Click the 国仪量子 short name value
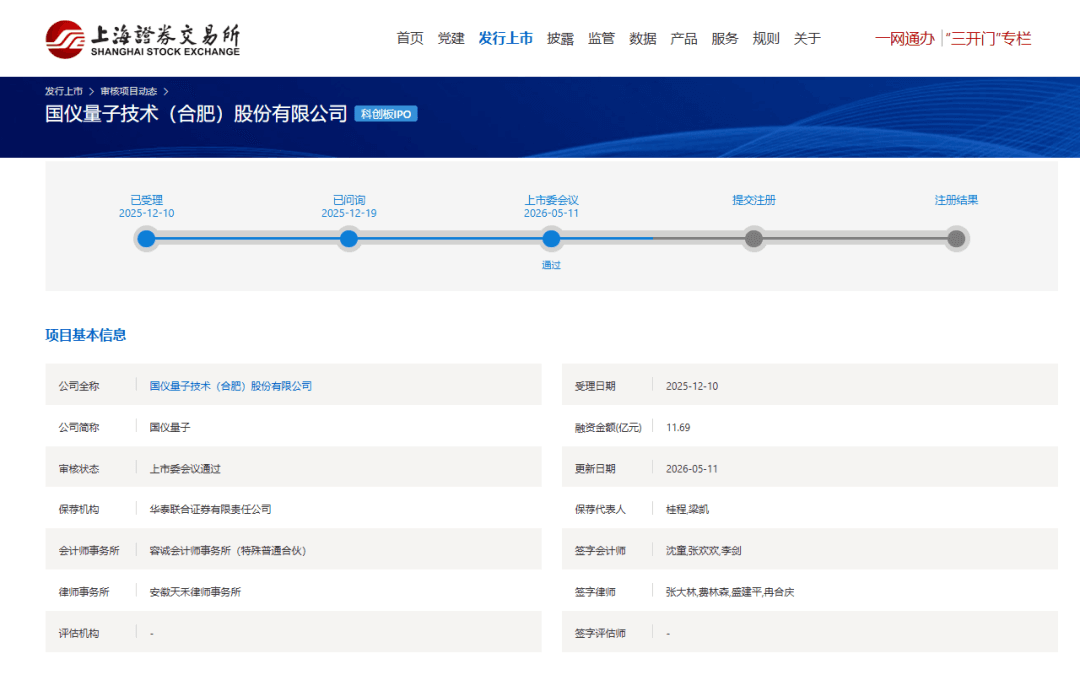This screenshot has width=1080, height=675. point(170,427)
